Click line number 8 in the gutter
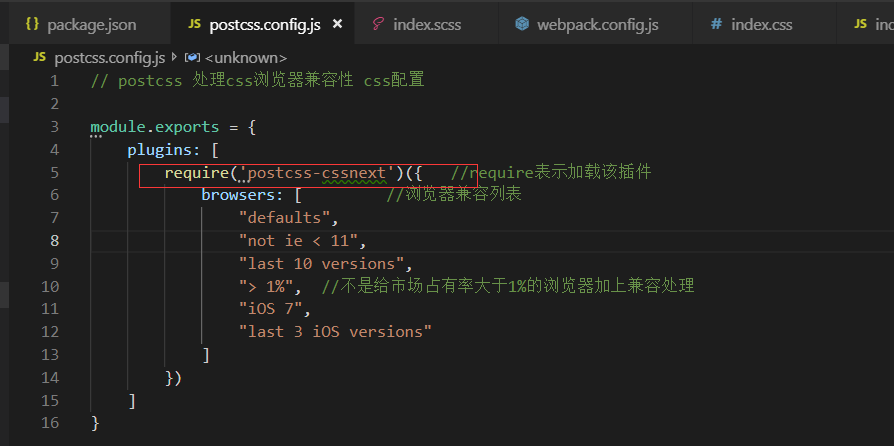This screenshot has width=894, height=446. tap(54, 241)
